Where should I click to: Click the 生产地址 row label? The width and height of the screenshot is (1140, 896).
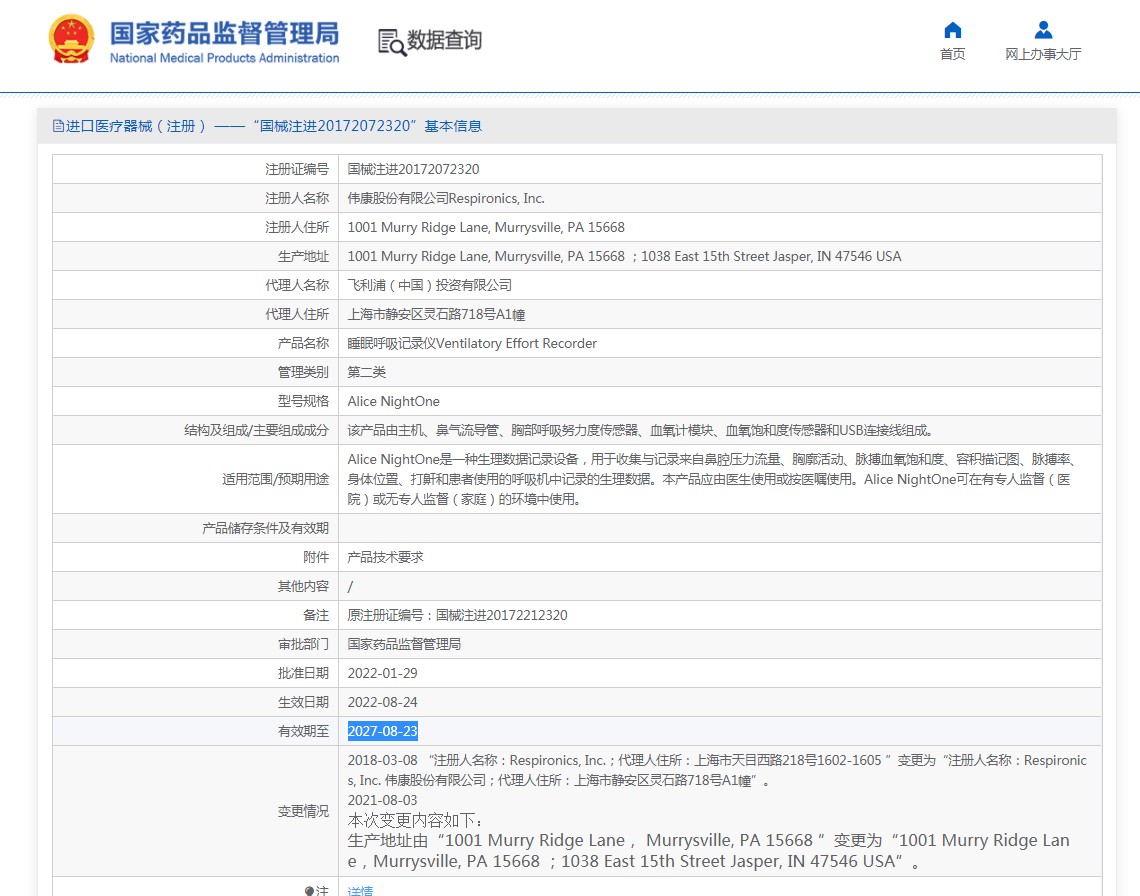coord(303,257)
